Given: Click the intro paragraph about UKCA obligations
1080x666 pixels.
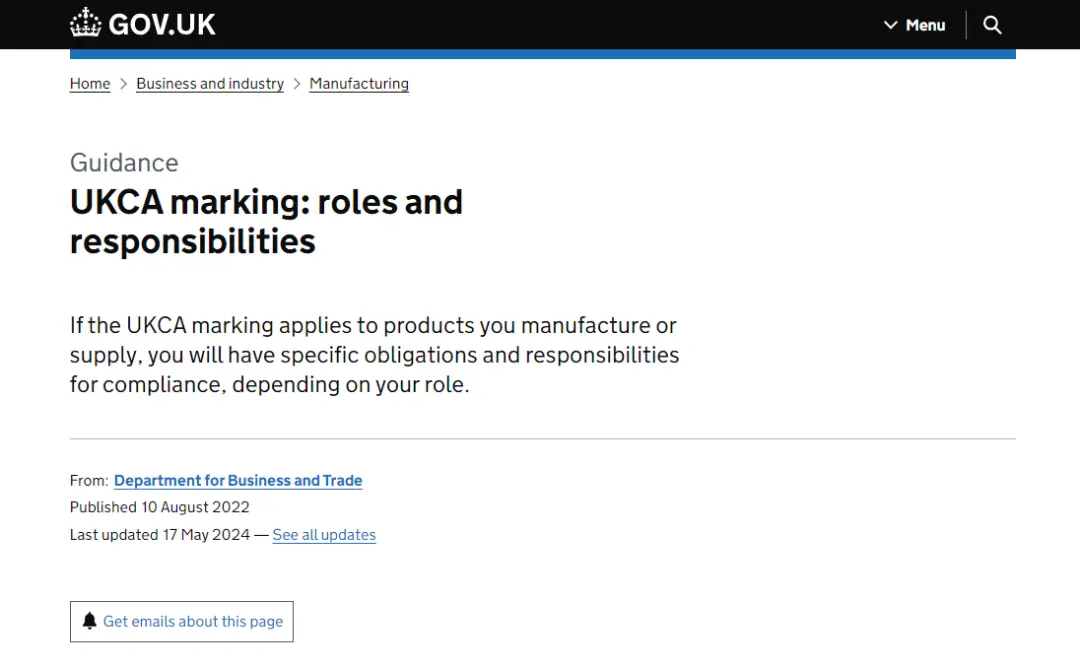Looking at the screenshot, I should 374,354.
